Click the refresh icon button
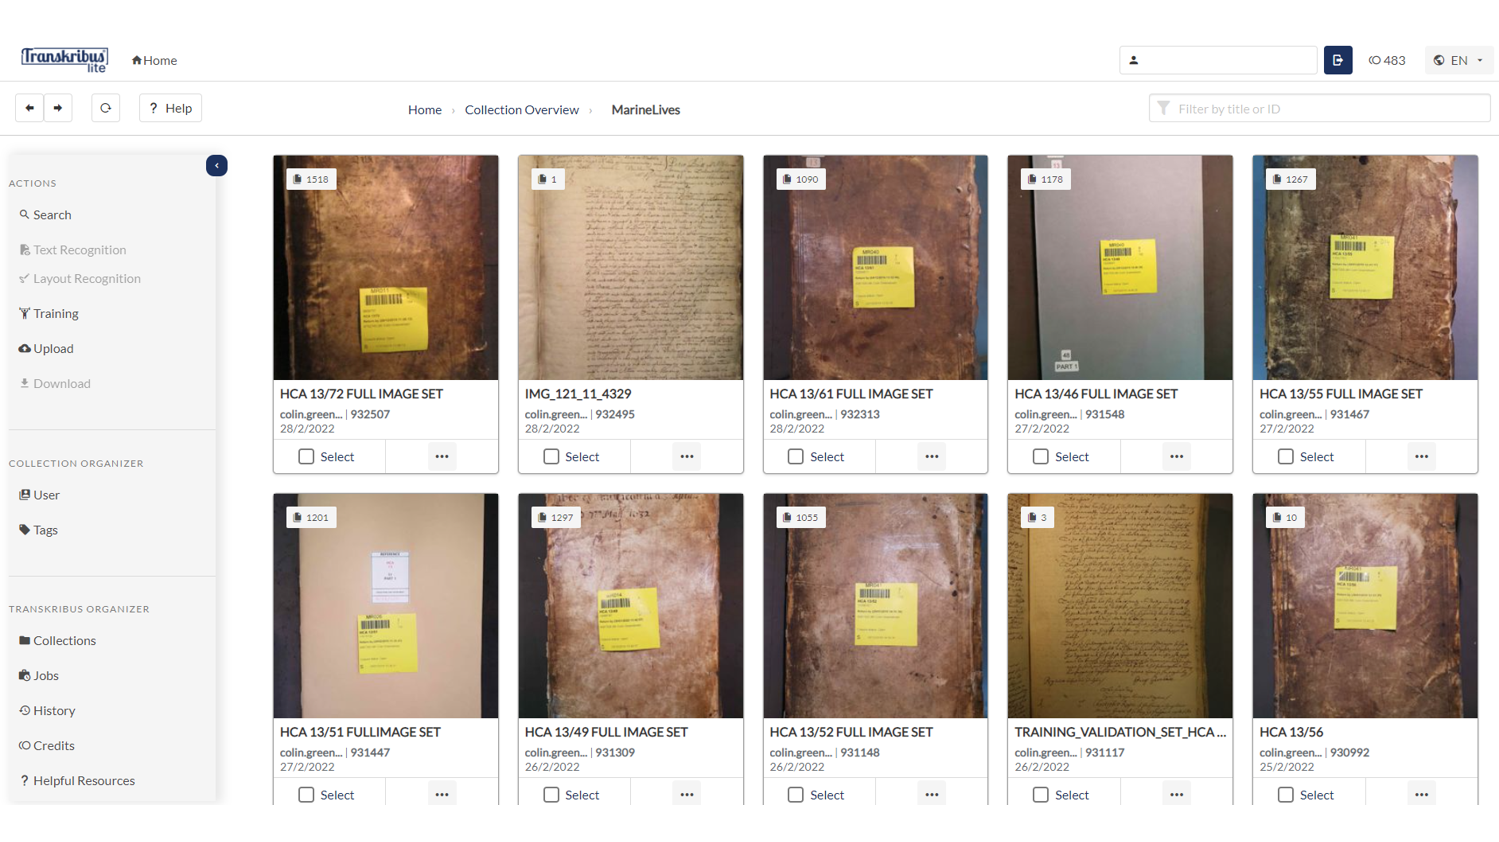The image size is (1499, 842). [x=105, y=108]
